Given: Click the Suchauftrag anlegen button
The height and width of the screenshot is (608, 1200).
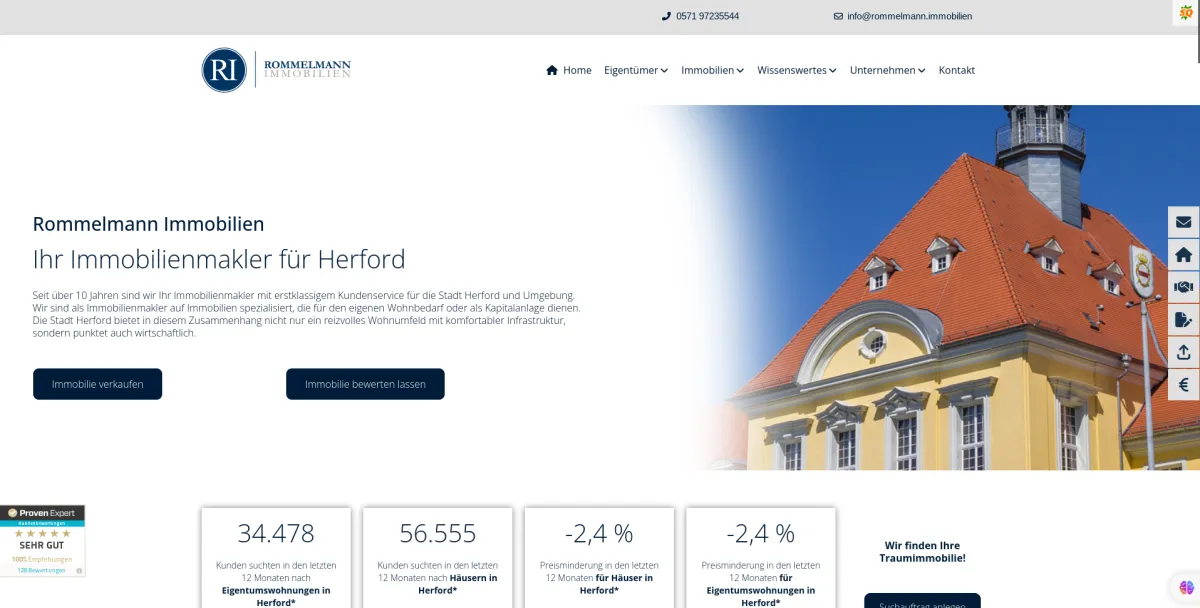Looking at the screenshot, I should (922, 600).
